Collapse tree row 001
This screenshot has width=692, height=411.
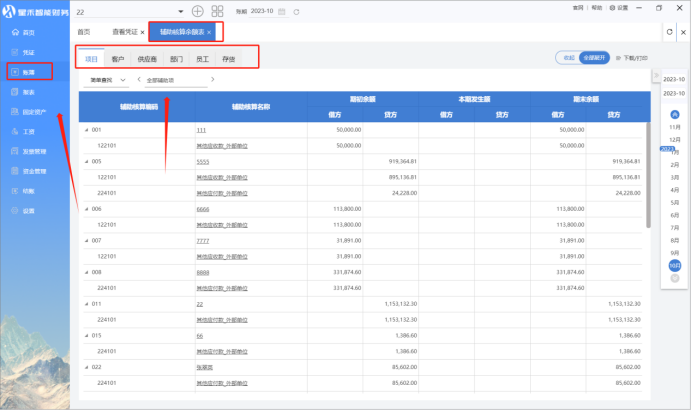(x=86, y=130)
